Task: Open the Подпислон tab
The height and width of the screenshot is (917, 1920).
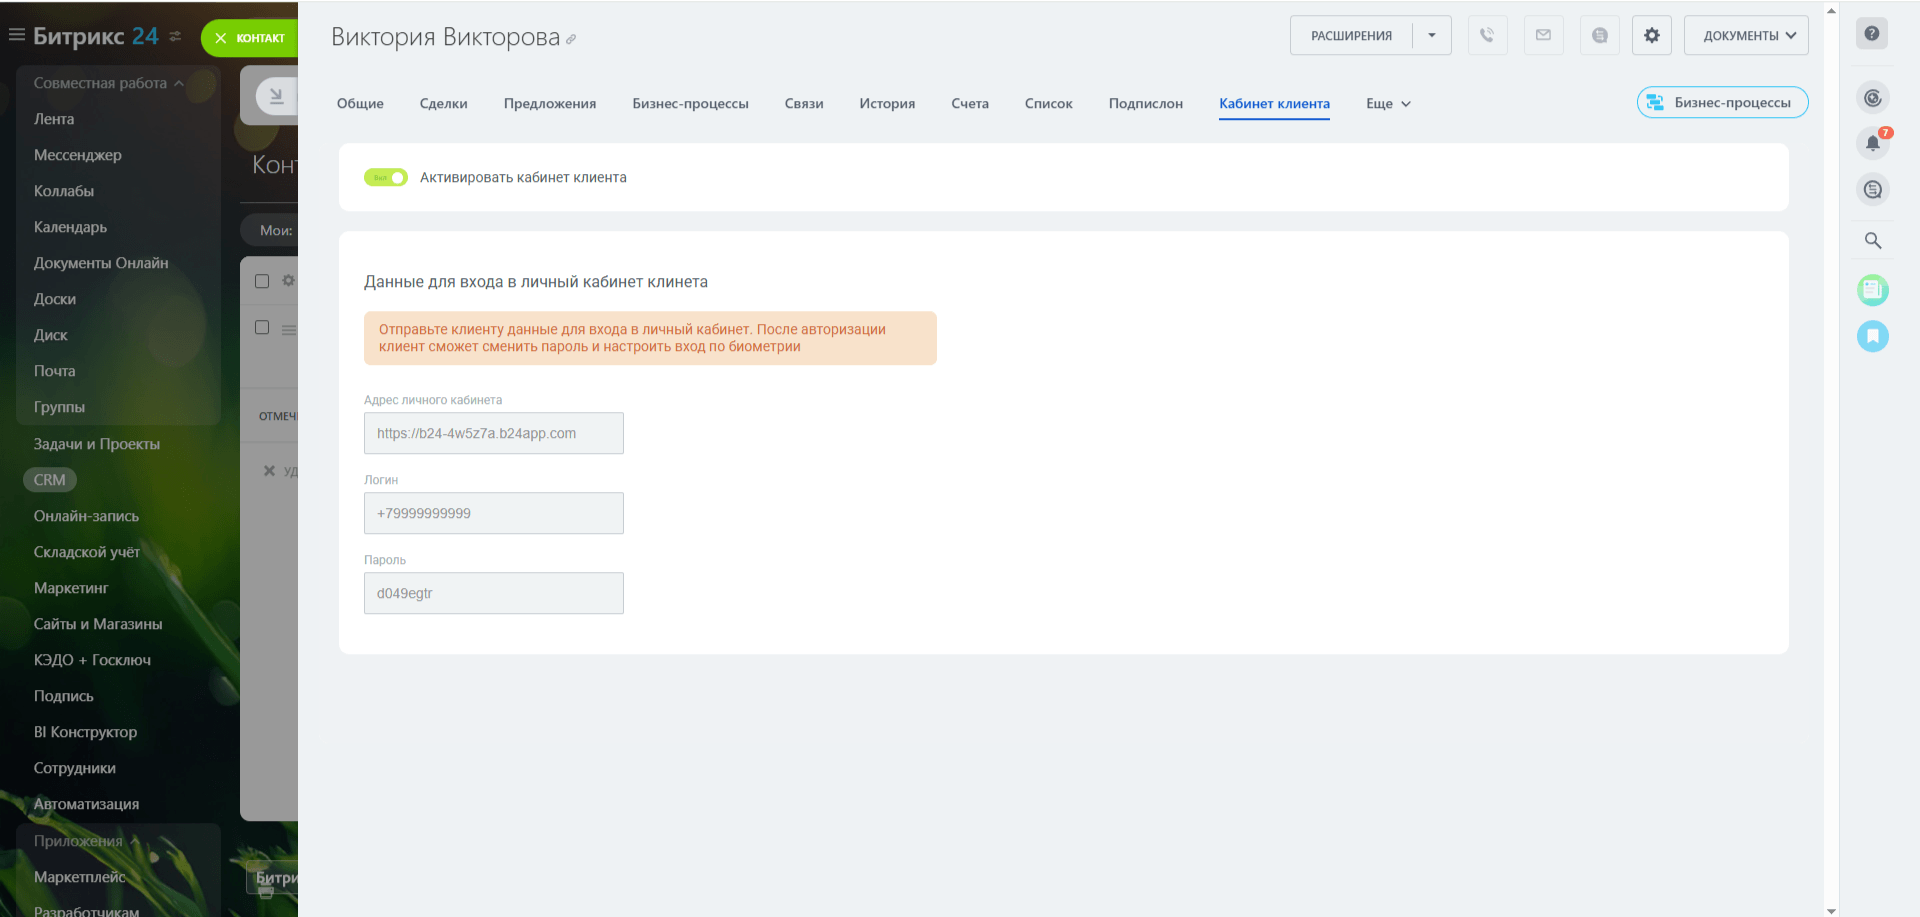Action: 1145,104
